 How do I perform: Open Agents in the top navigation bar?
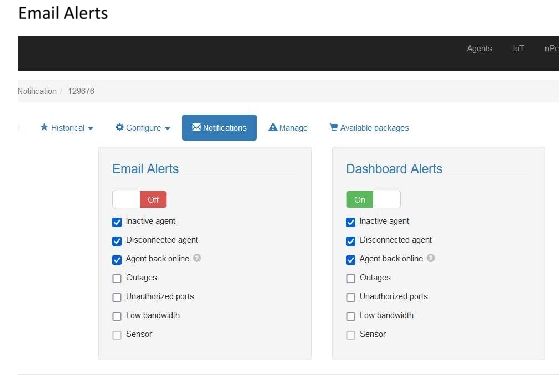click(x=479, y=48)
